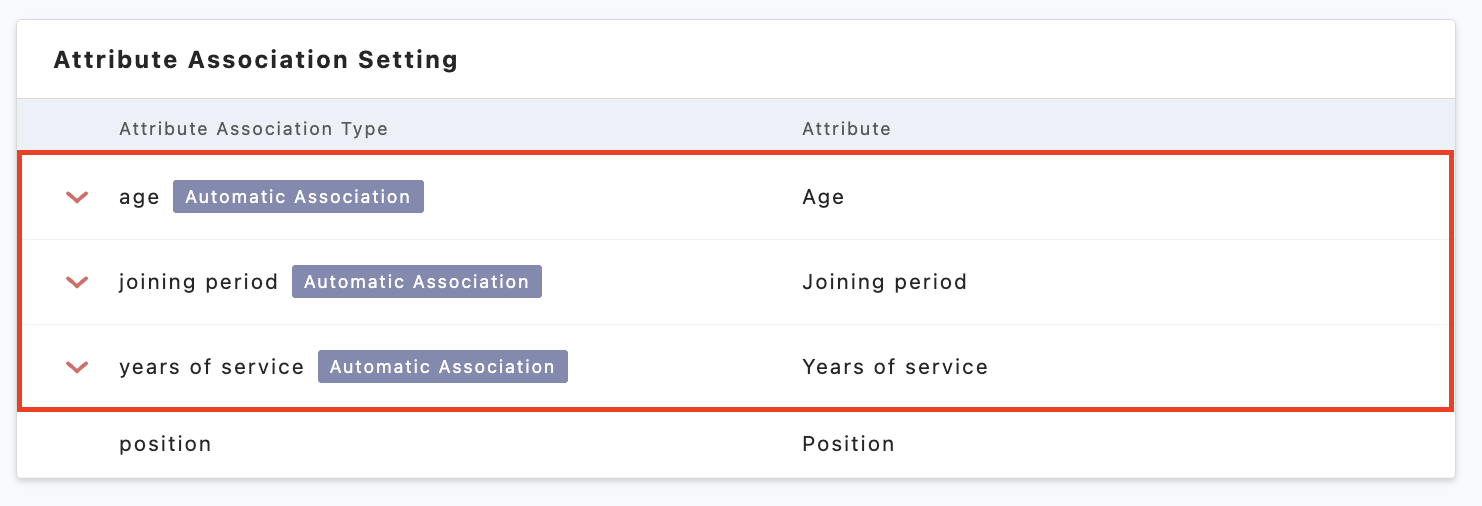Click the Attribute column header
The width and height of the screenshot is (1482, 506).
tap(846, 129)
